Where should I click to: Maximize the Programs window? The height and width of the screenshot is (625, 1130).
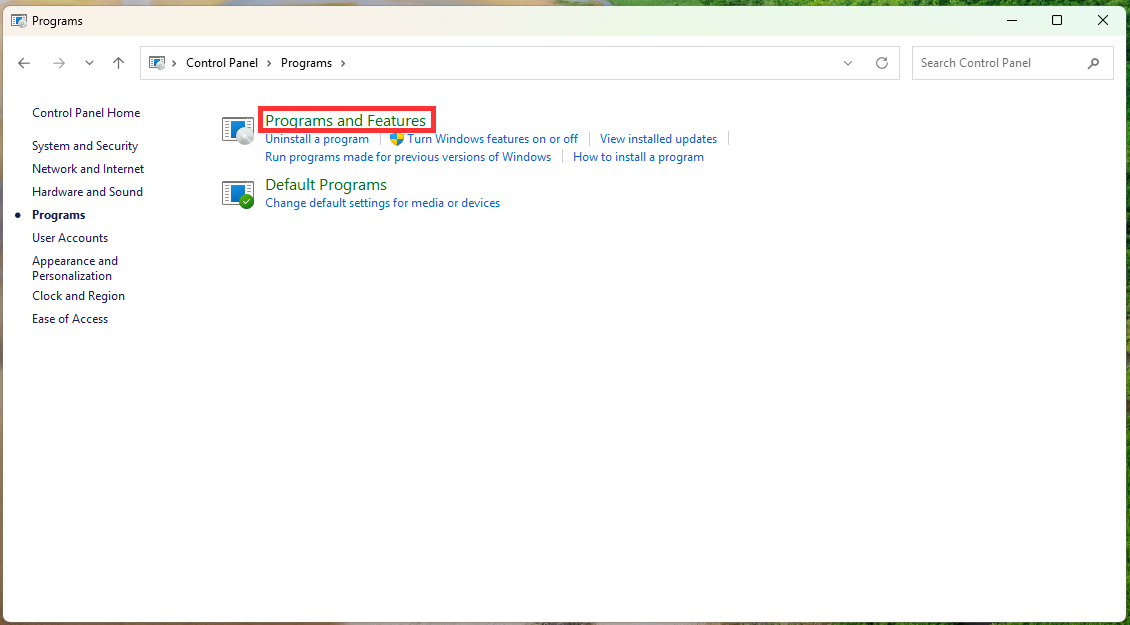(1056, 20)
